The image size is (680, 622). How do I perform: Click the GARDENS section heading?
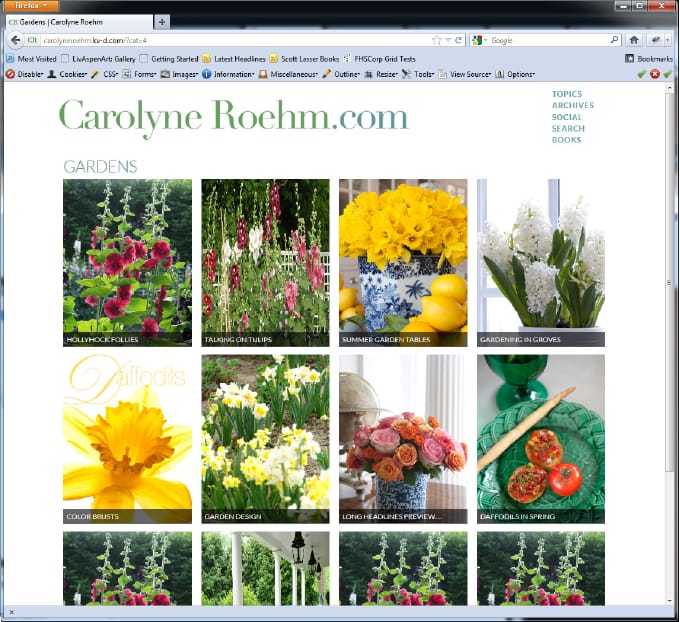[100, 167]
